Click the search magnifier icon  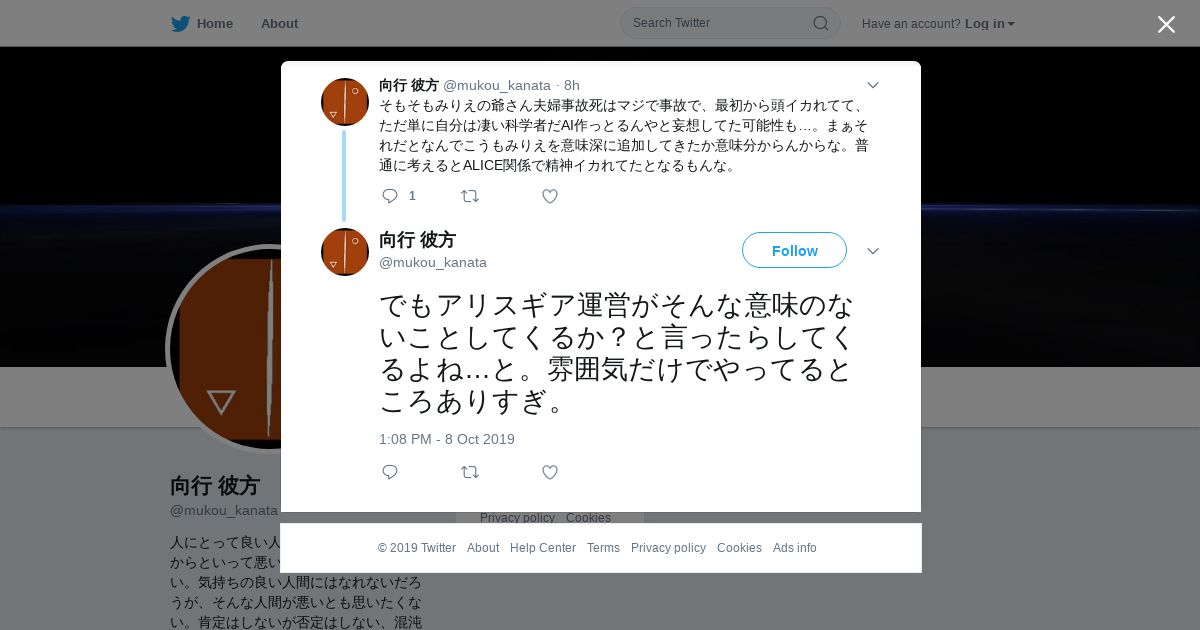click(x=820, y=23)
